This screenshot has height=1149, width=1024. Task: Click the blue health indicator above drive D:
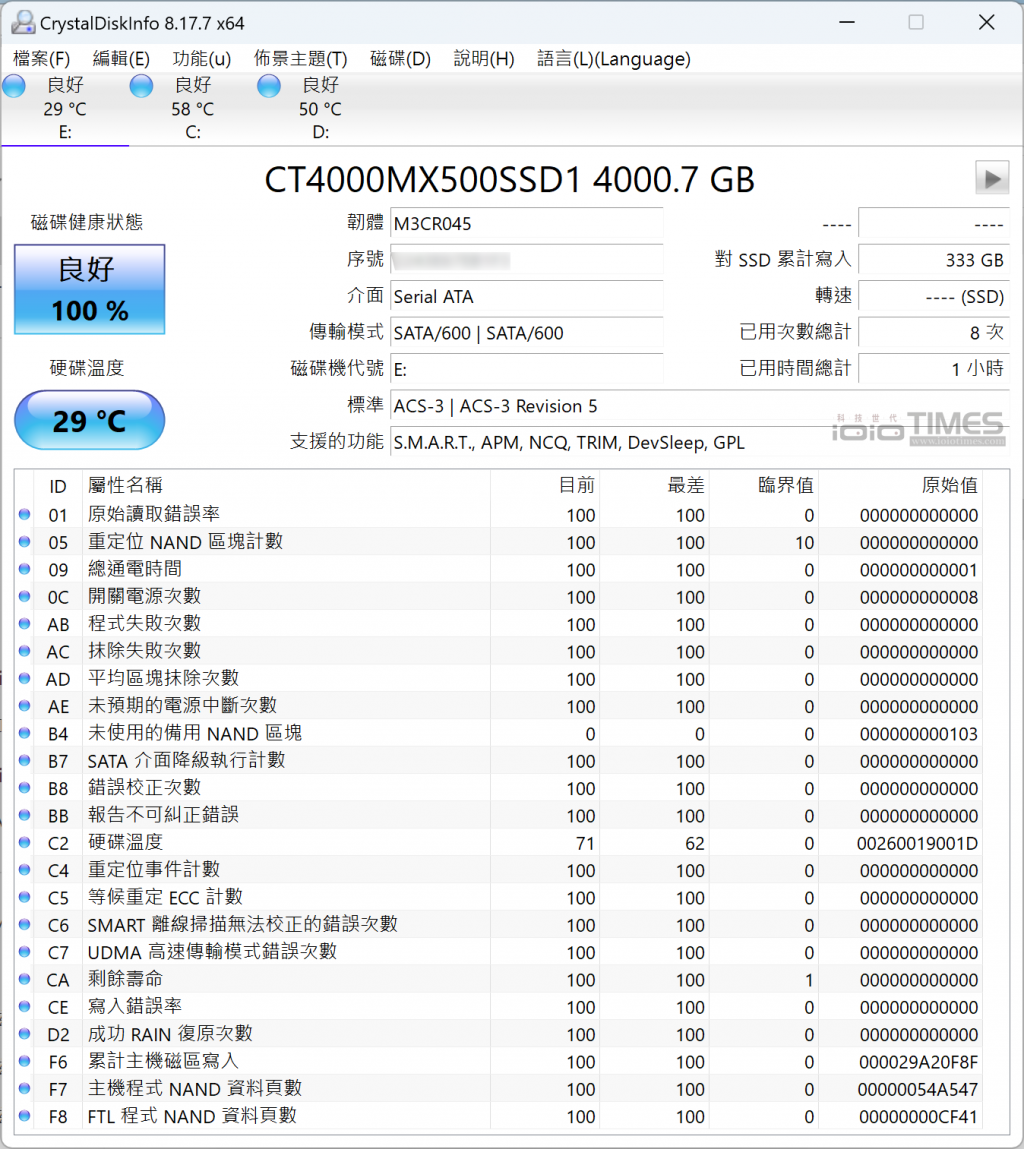click(268, 86)
